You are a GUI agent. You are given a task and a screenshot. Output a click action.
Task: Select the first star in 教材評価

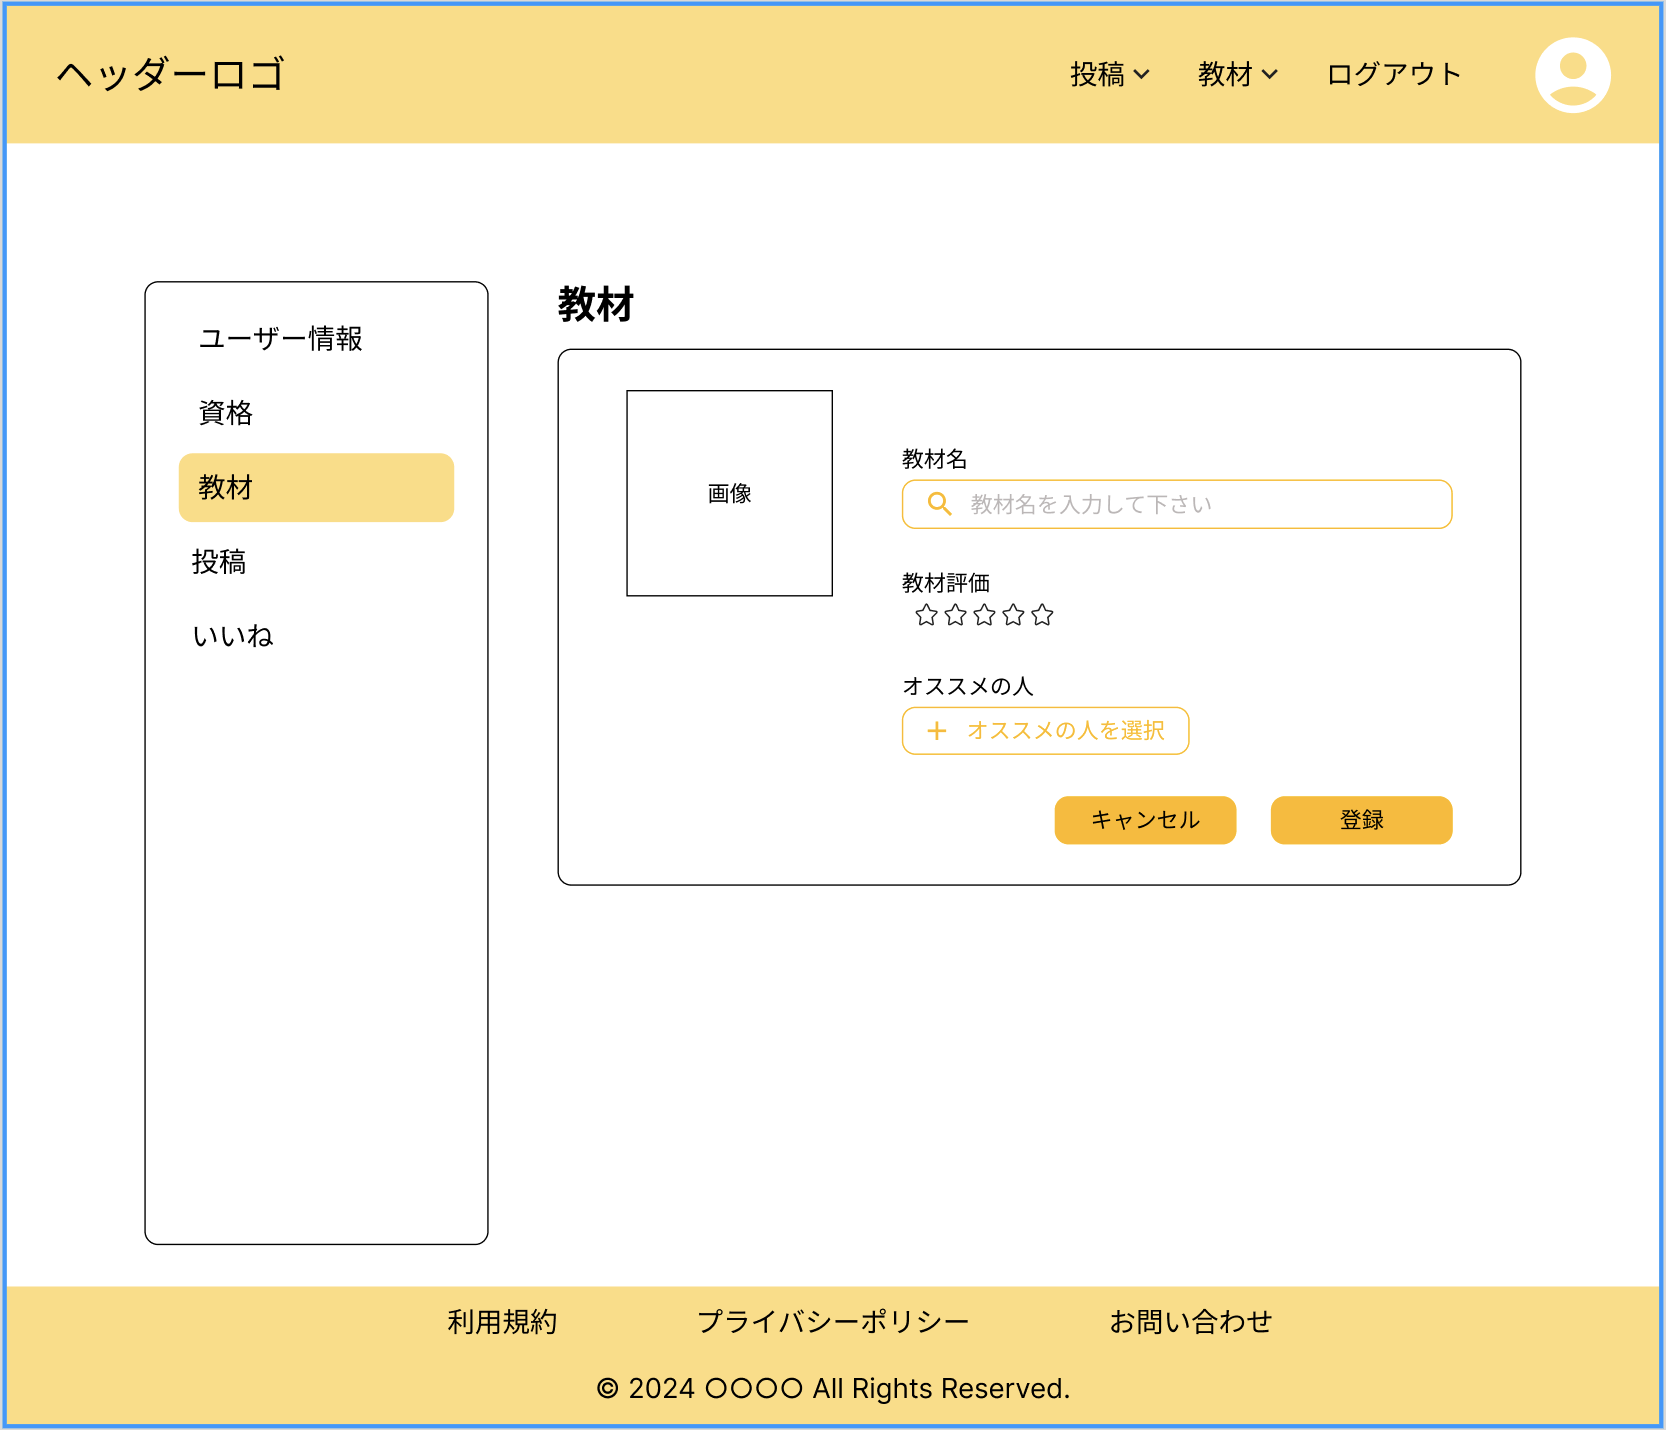point(924,616)
